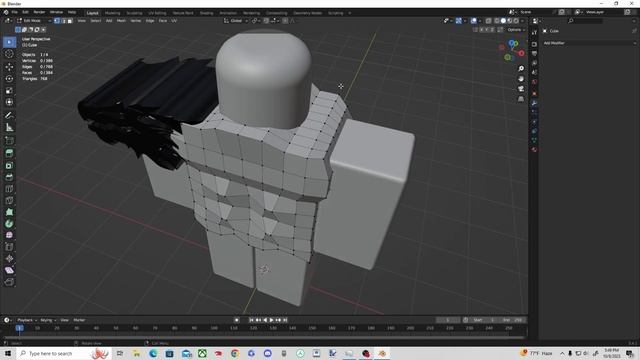This screenshot has width=640, height=360.
Task: Switch perspective/orthographic view icon
Action: [x=521, y=99]
